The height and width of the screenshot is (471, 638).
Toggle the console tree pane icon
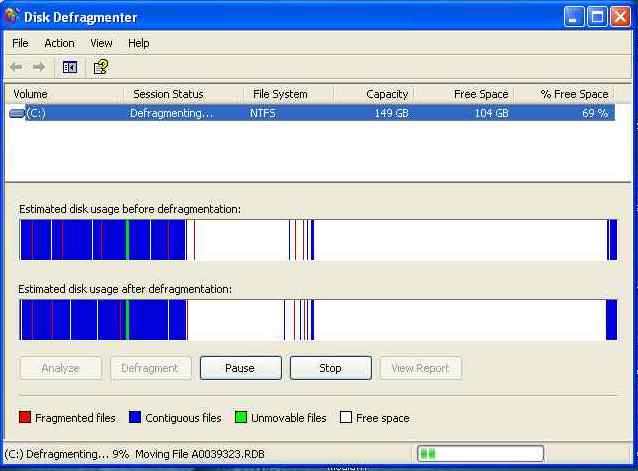coord(70,67)
